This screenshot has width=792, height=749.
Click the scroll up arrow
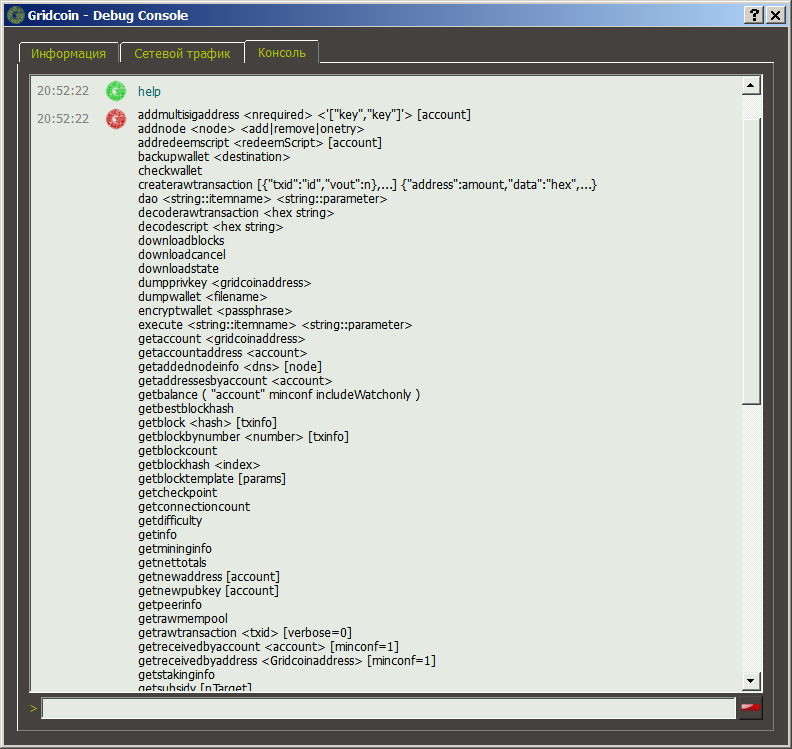[752, 87]
